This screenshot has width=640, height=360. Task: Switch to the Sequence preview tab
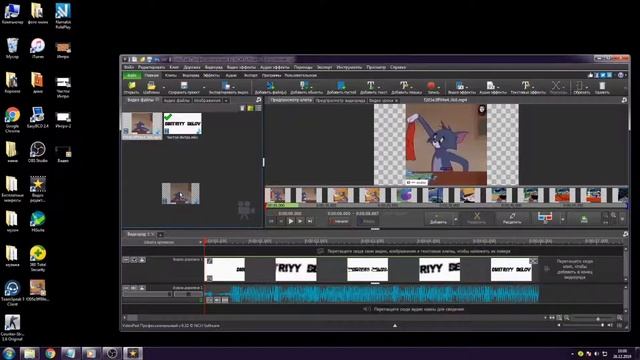340,100
